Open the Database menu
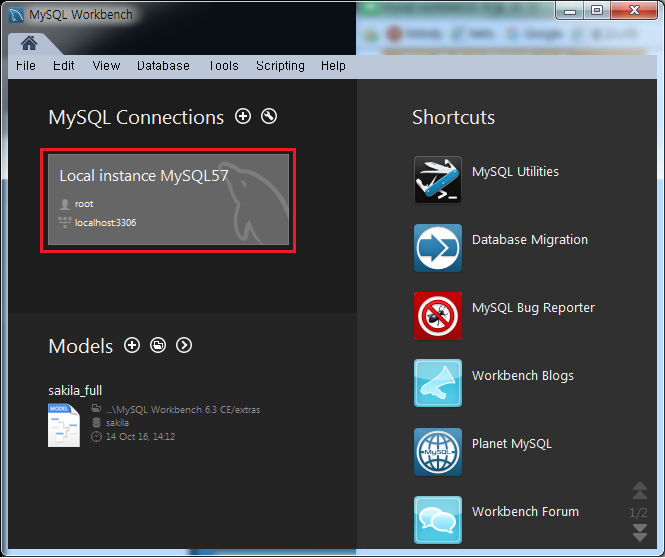Viewport: 665px width, 558px height. coord(163,66)
